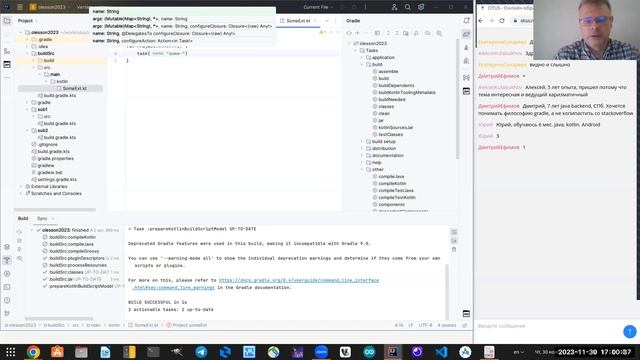Image resolution: width=640 pixels, height=360 pixels.
Task: Select the compileKotlin task in Gradle panel
Action: click(392, 183)
